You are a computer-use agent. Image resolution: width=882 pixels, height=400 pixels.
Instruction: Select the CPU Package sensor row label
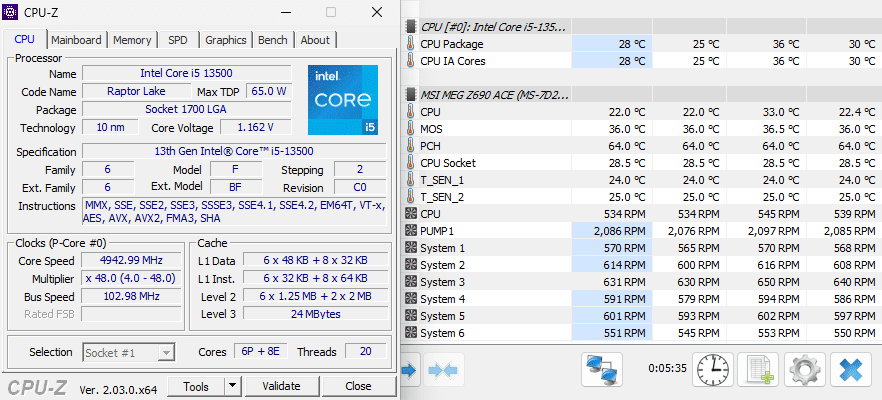[452, 44]
